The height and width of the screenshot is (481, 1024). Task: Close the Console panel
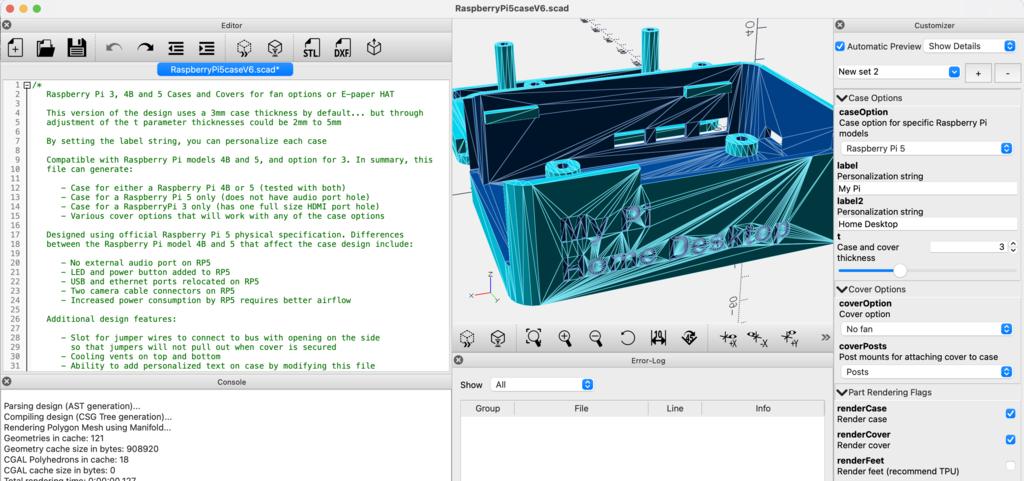tap(6, 381)
